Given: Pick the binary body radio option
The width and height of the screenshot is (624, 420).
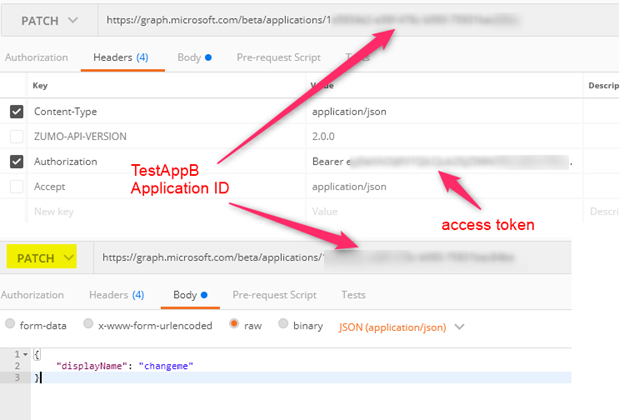Looking at the screenshot, I should coord(284,325).
